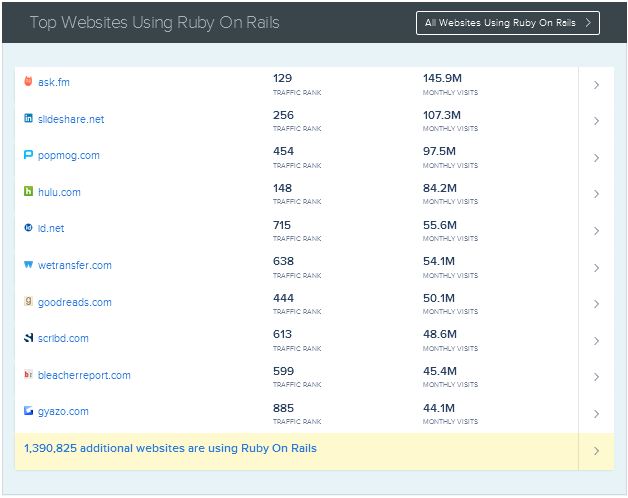Open All Websites Using Ruby On Rails button
628x498 pixels.
pos(507,23)
